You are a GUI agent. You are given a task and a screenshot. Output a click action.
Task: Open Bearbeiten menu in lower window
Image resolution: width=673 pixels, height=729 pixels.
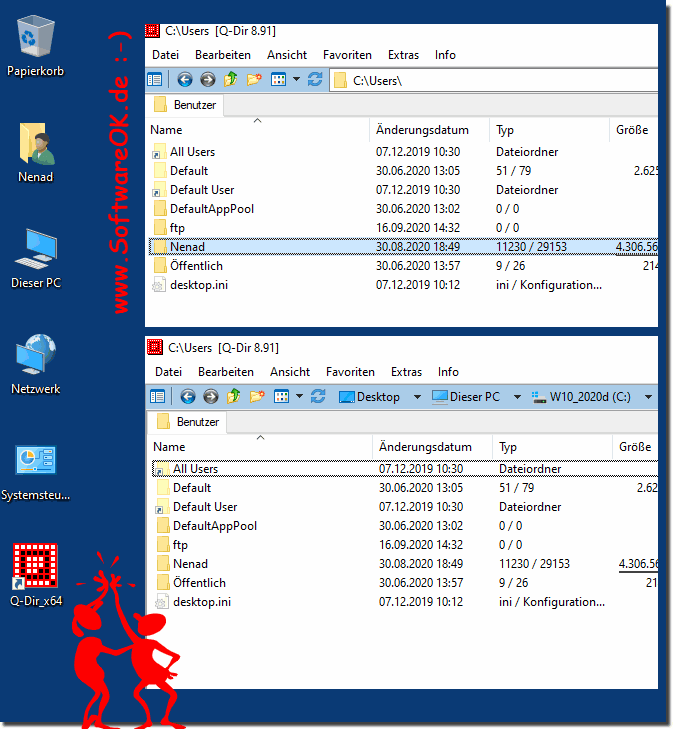226,372
